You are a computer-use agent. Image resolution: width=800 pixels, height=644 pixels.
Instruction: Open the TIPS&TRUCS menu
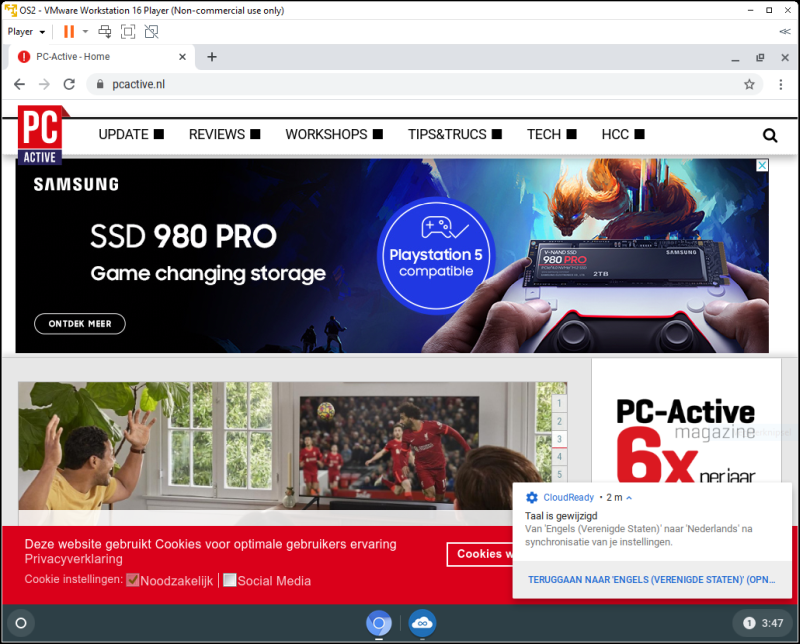(455, 134)
